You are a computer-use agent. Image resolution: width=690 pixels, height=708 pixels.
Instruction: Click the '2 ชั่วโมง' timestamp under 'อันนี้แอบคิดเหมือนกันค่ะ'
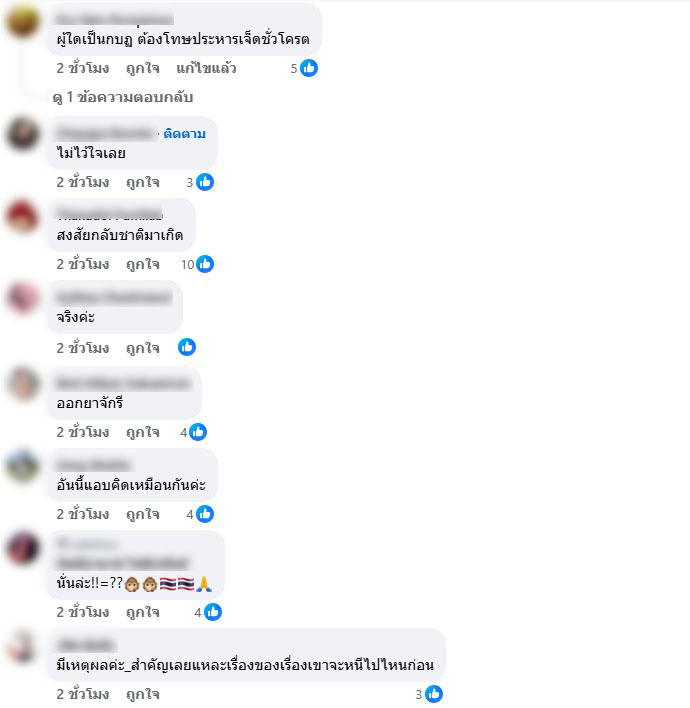click(x=83, y=514)
